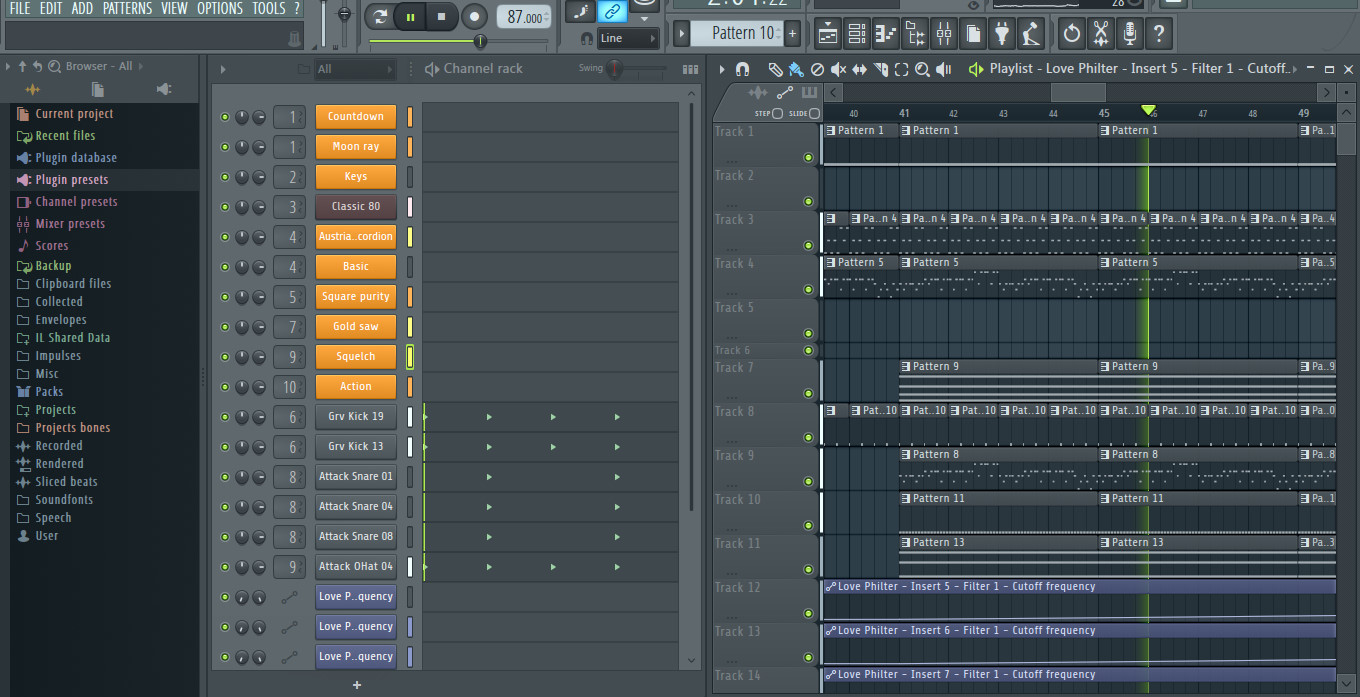Open the project picker pages icon
This screenshot has height=697, width=1360.
973,33
